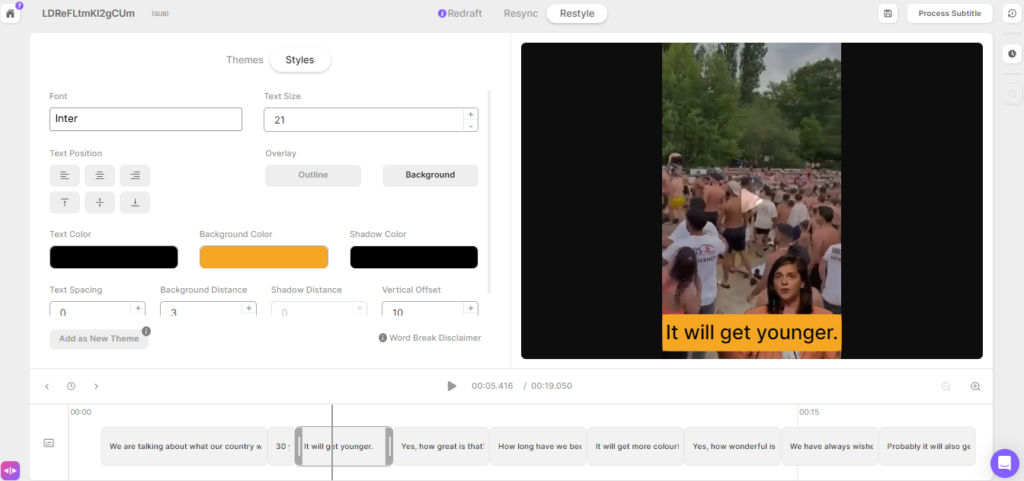The height and width of the screenshot is (481, 1024).
Task: Click left trim handle of selected segment
Action: click(299, 446)
